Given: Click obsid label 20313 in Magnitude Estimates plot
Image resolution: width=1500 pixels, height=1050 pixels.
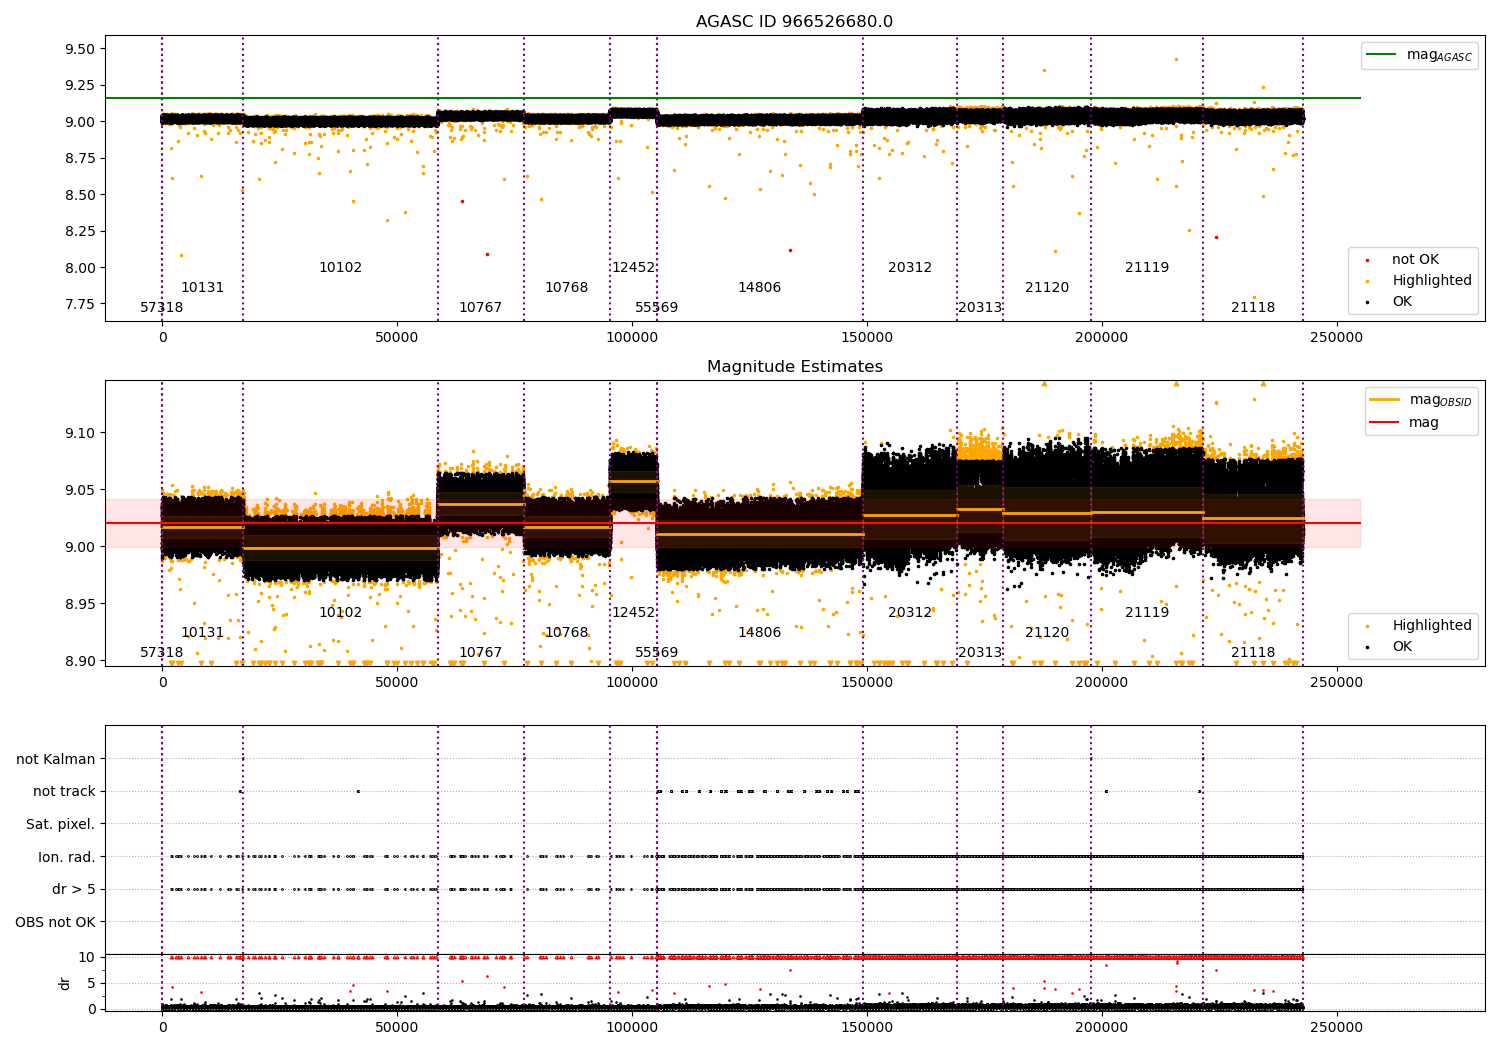Looking at the screenshot, I should tap(980, 652).
